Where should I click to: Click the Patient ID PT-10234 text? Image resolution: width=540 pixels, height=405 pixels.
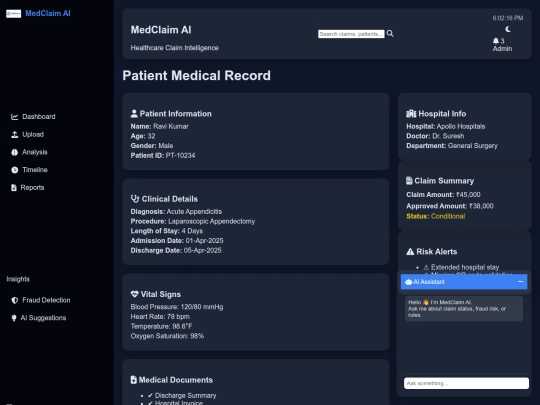pos(163,156)
